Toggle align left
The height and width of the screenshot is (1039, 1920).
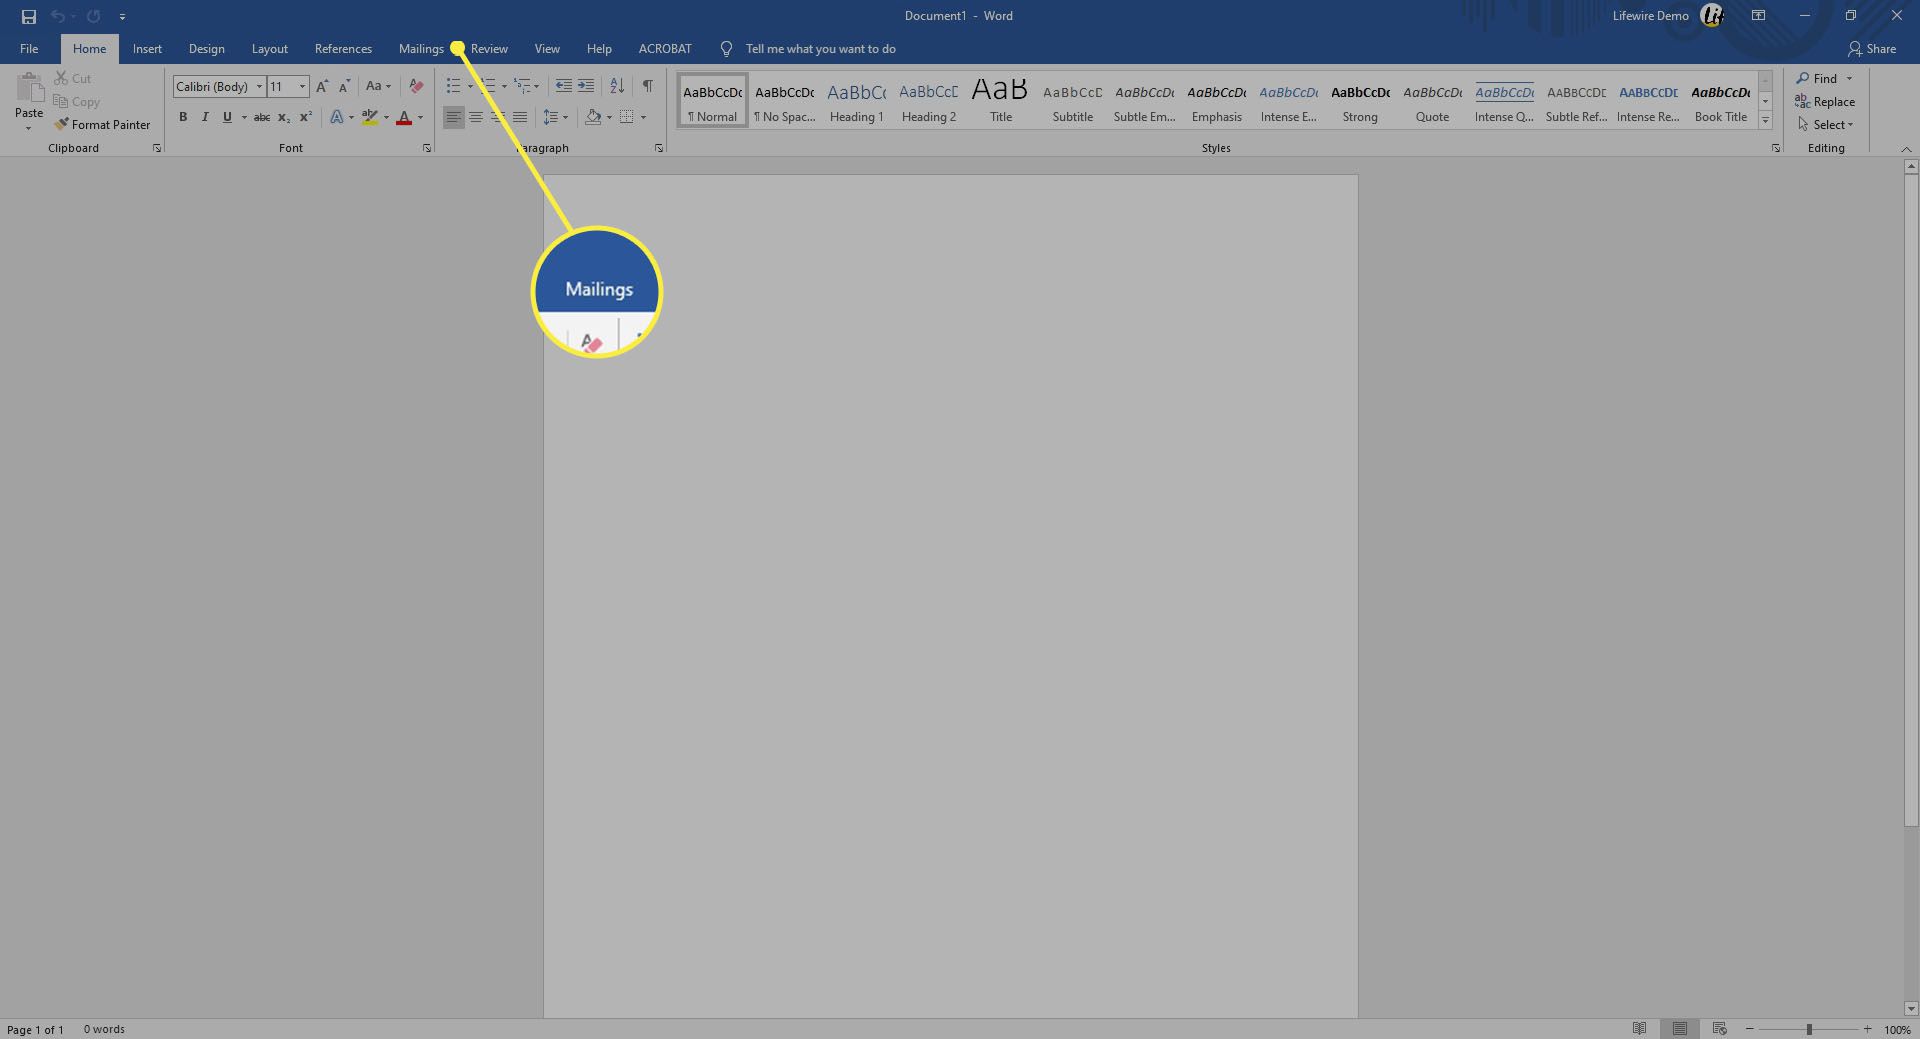coord(454,117)
